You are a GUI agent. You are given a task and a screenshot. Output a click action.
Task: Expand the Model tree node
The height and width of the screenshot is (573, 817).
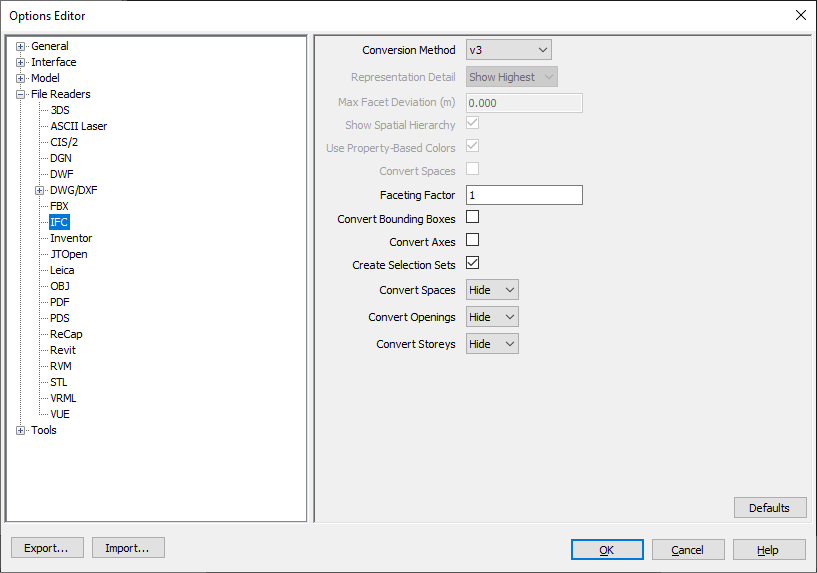[x=20, y=79]
